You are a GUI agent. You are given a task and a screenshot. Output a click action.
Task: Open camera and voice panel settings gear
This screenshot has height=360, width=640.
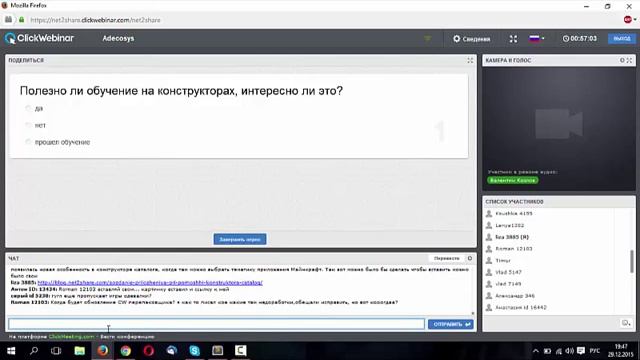(622, 60)
